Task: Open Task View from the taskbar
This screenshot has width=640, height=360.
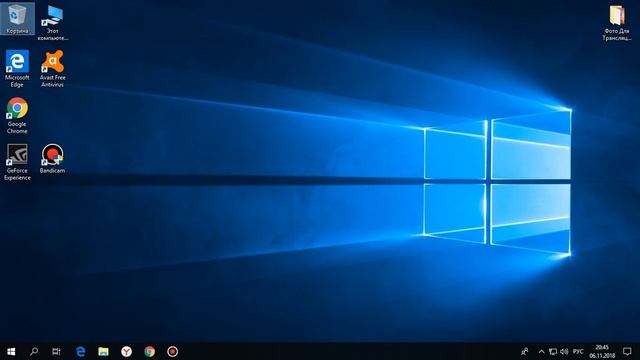Action: [56, 351]
